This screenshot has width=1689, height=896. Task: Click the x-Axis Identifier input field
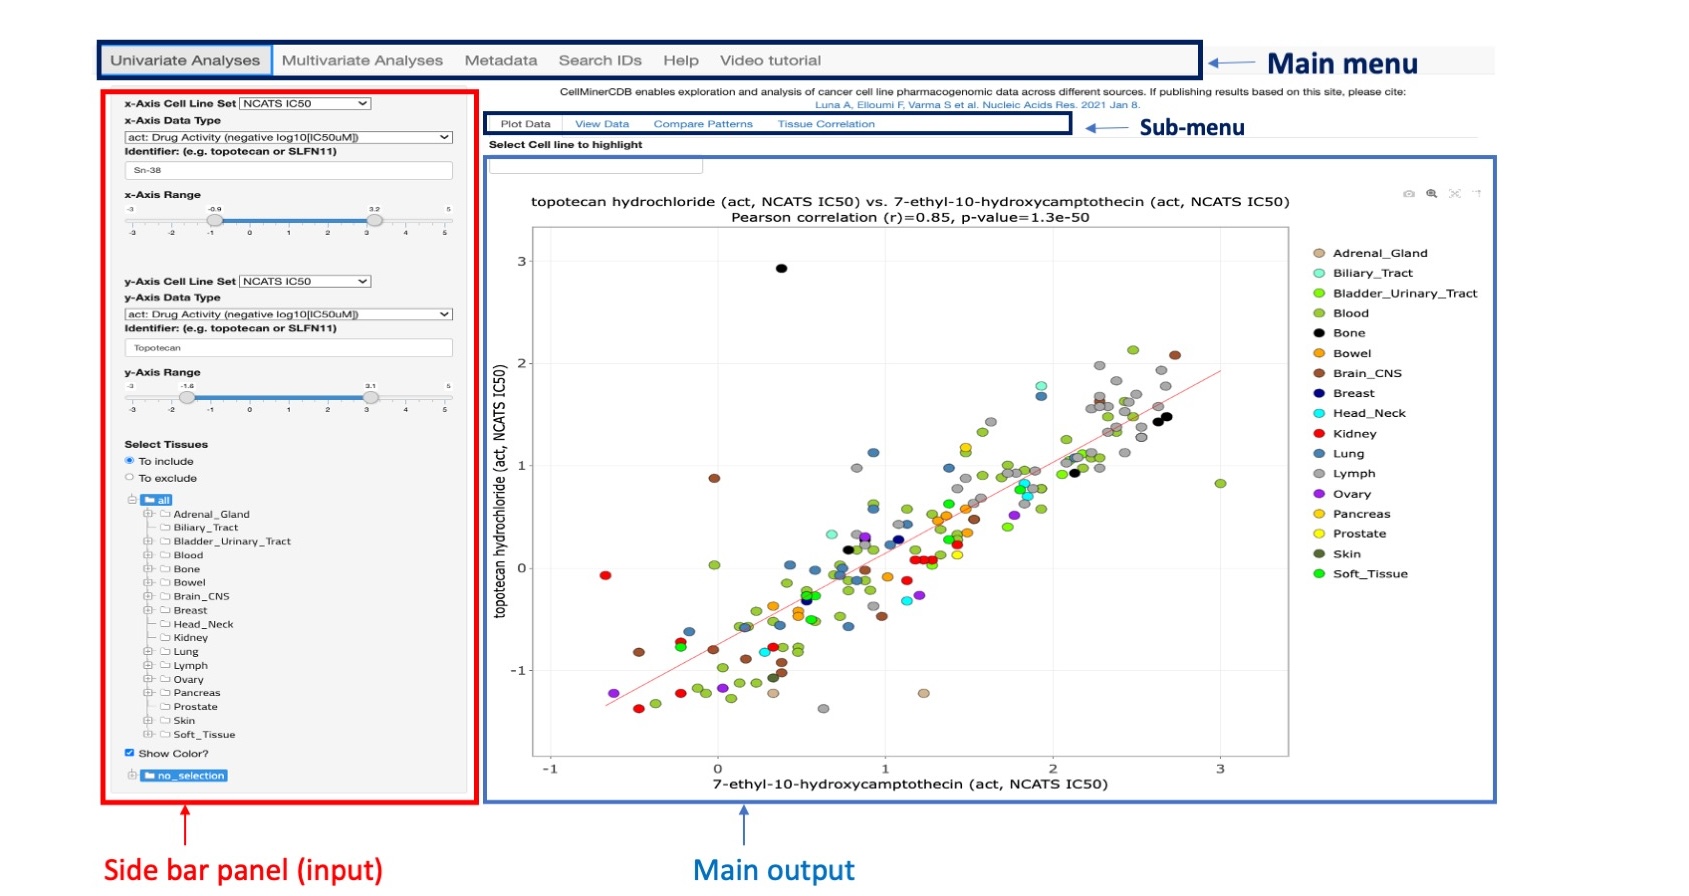click(288, 171)
